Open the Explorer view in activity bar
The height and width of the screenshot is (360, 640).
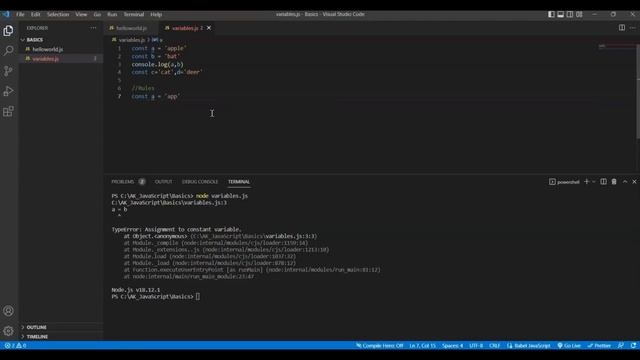tap(8, 31)
